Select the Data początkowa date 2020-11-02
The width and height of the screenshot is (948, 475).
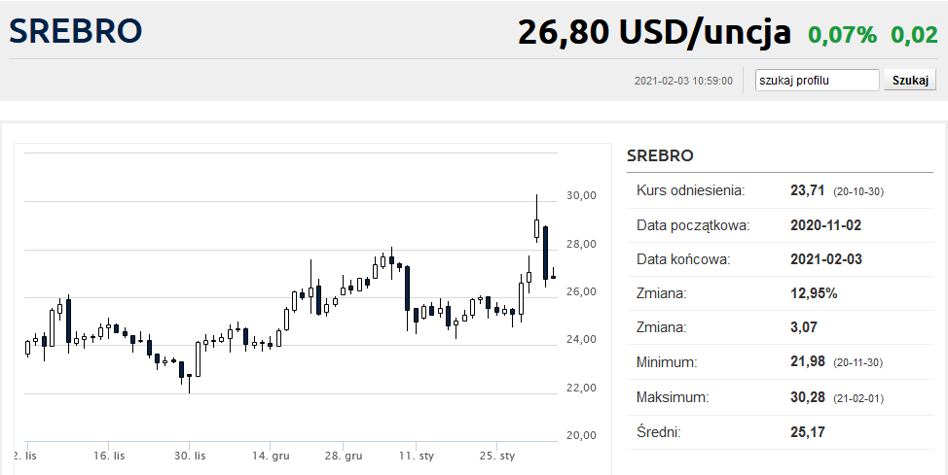[826, 225]
